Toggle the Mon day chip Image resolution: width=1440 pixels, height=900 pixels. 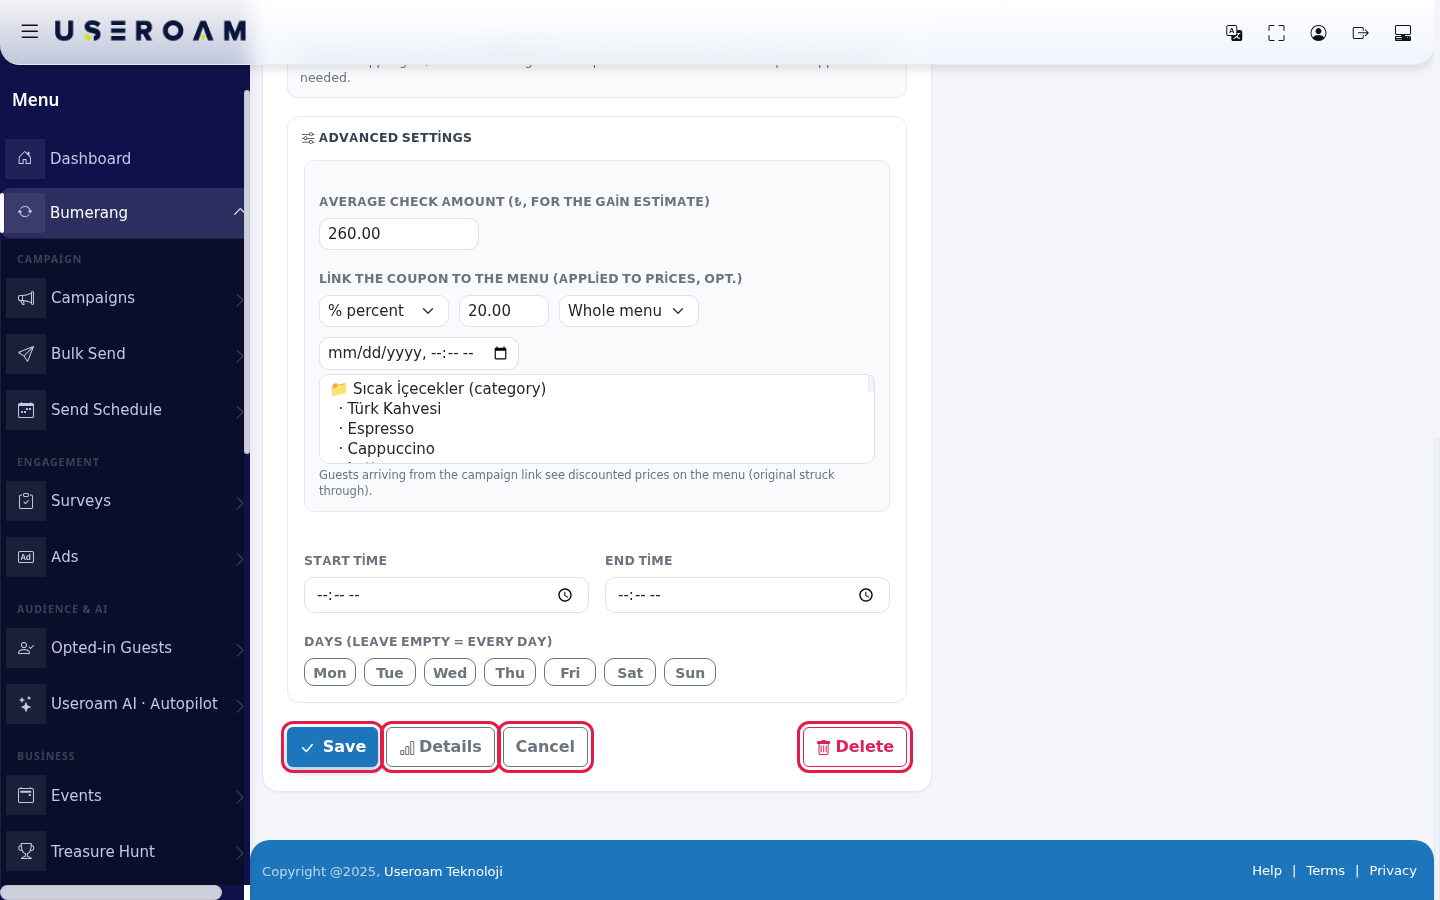330,673
